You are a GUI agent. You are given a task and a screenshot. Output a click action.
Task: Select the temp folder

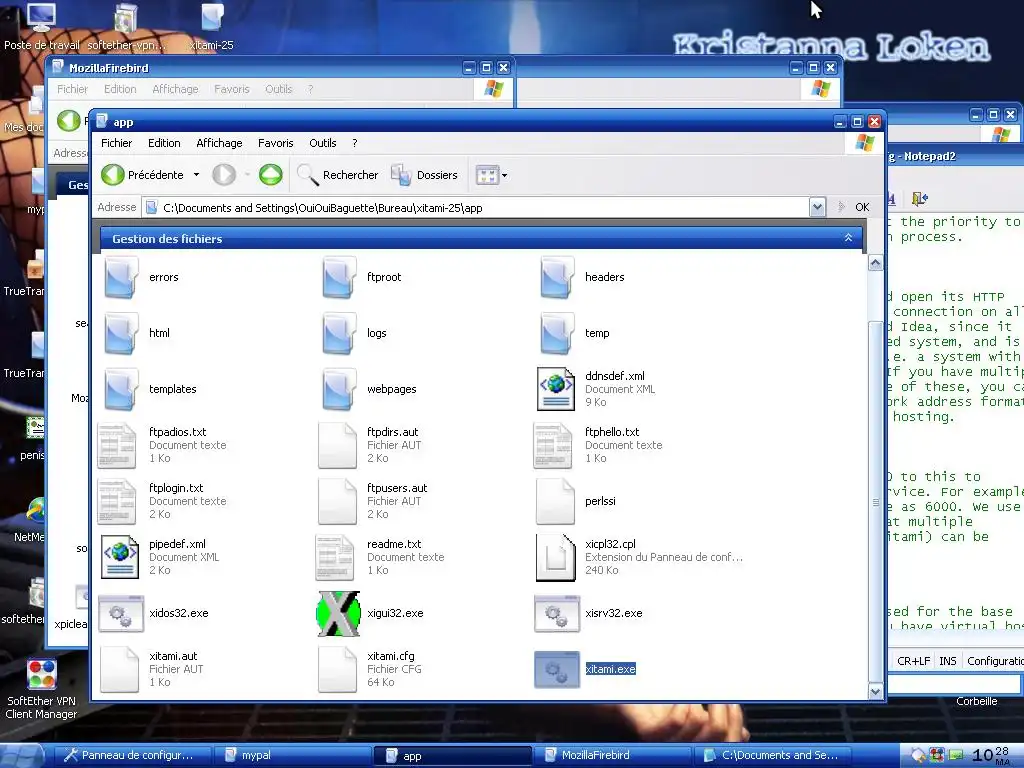(x=573, y=333)
